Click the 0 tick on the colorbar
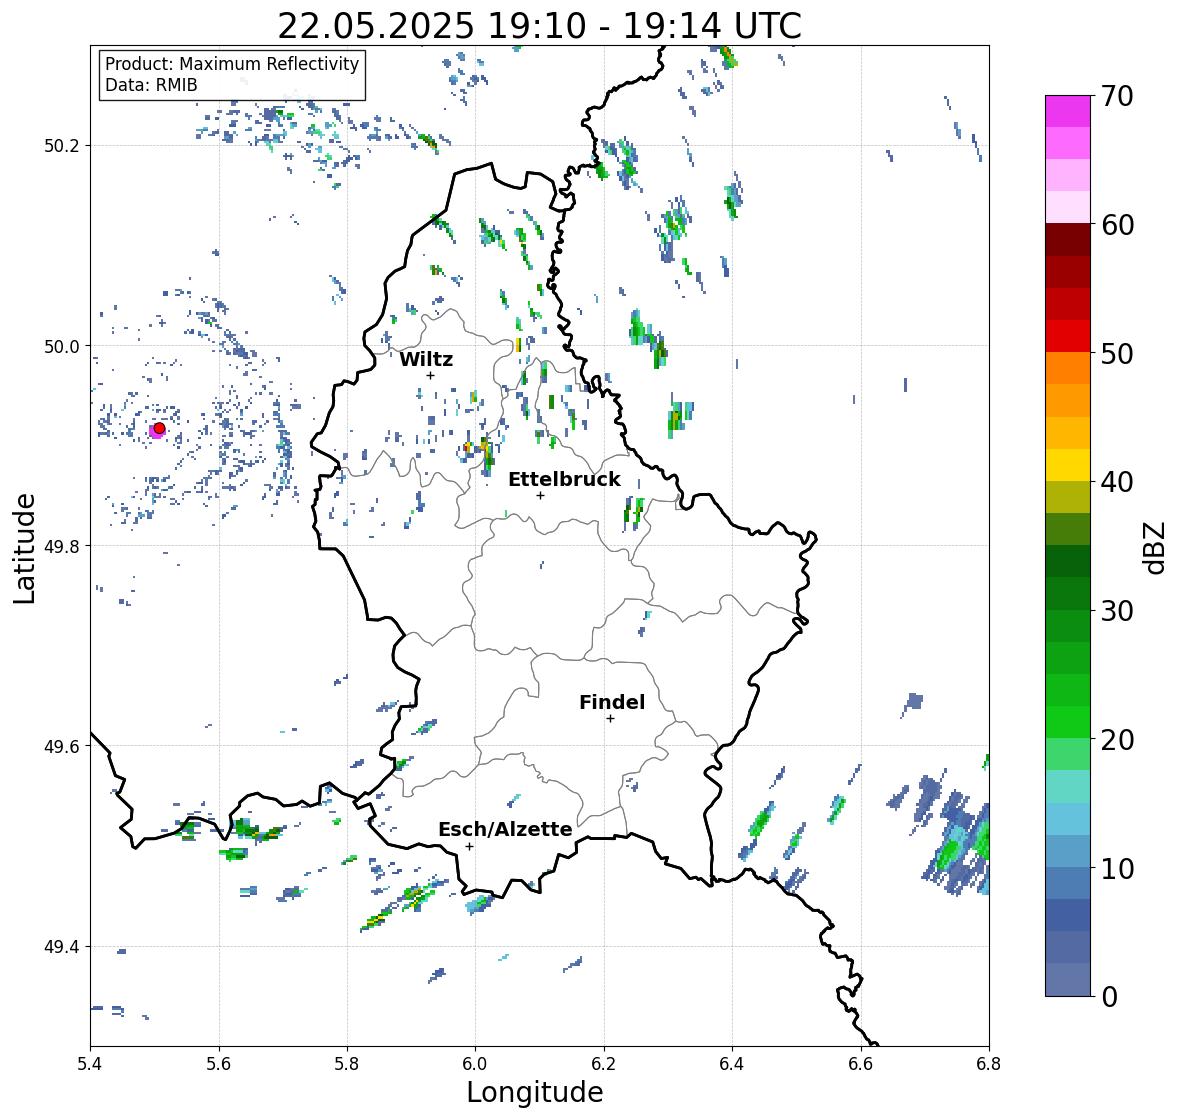The image size is (1179, 1117). (x=1109, y=997)
